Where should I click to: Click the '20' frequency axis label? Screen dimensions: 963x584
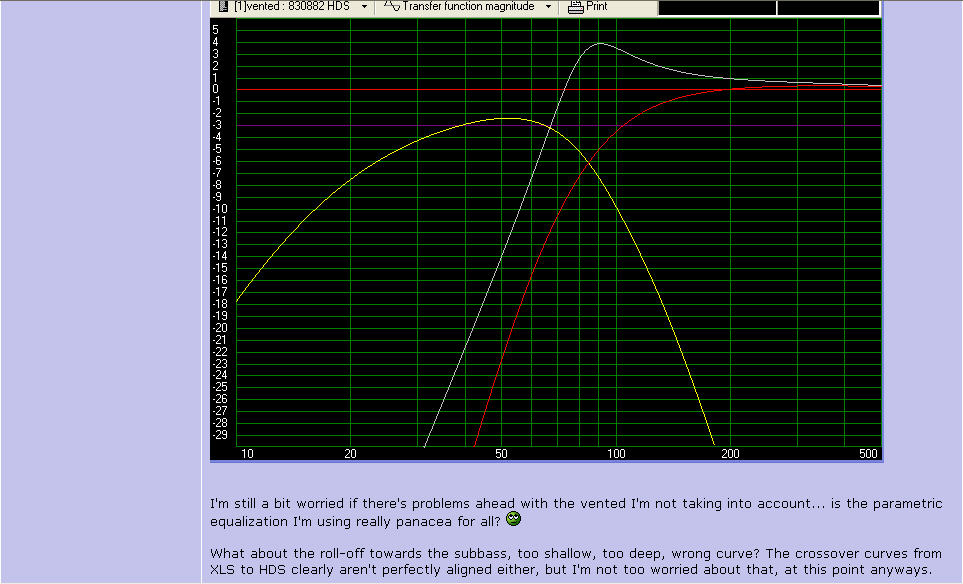pyautogui.click(x=350, y=453)
